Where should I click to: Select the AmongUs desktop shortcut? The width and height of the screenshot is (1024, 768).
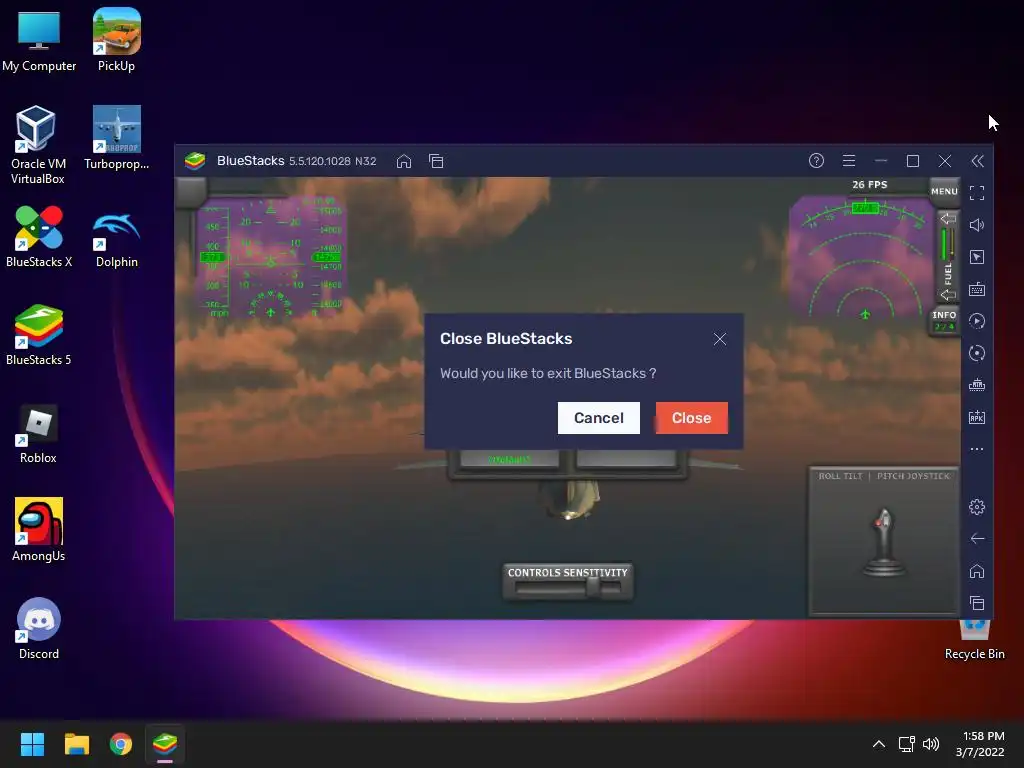[39, 530]
